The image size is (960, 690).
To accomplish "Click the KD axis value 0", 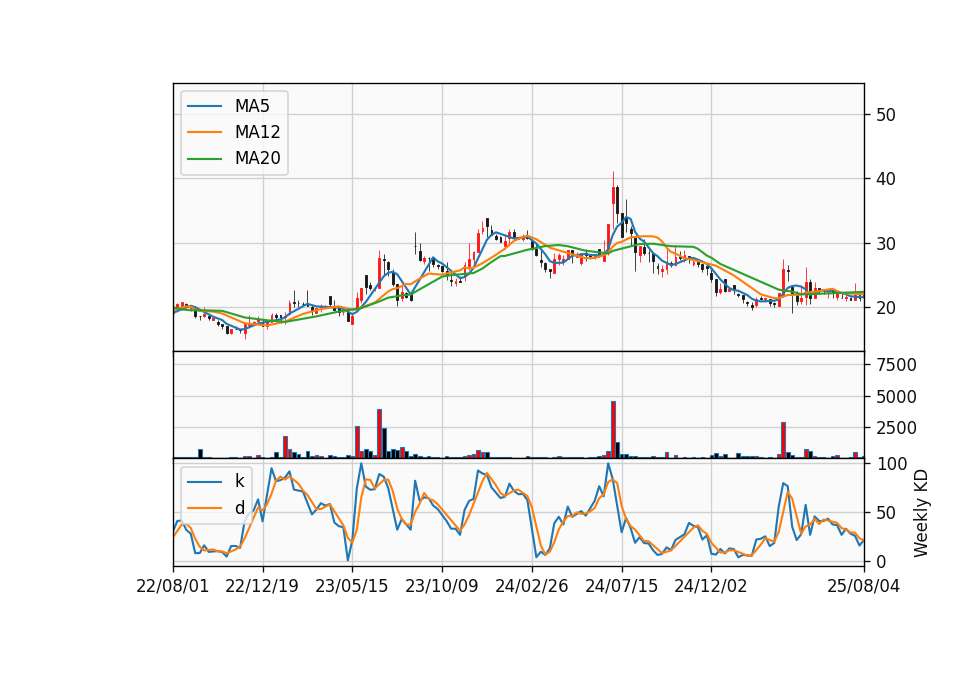I will coord(880,561).
